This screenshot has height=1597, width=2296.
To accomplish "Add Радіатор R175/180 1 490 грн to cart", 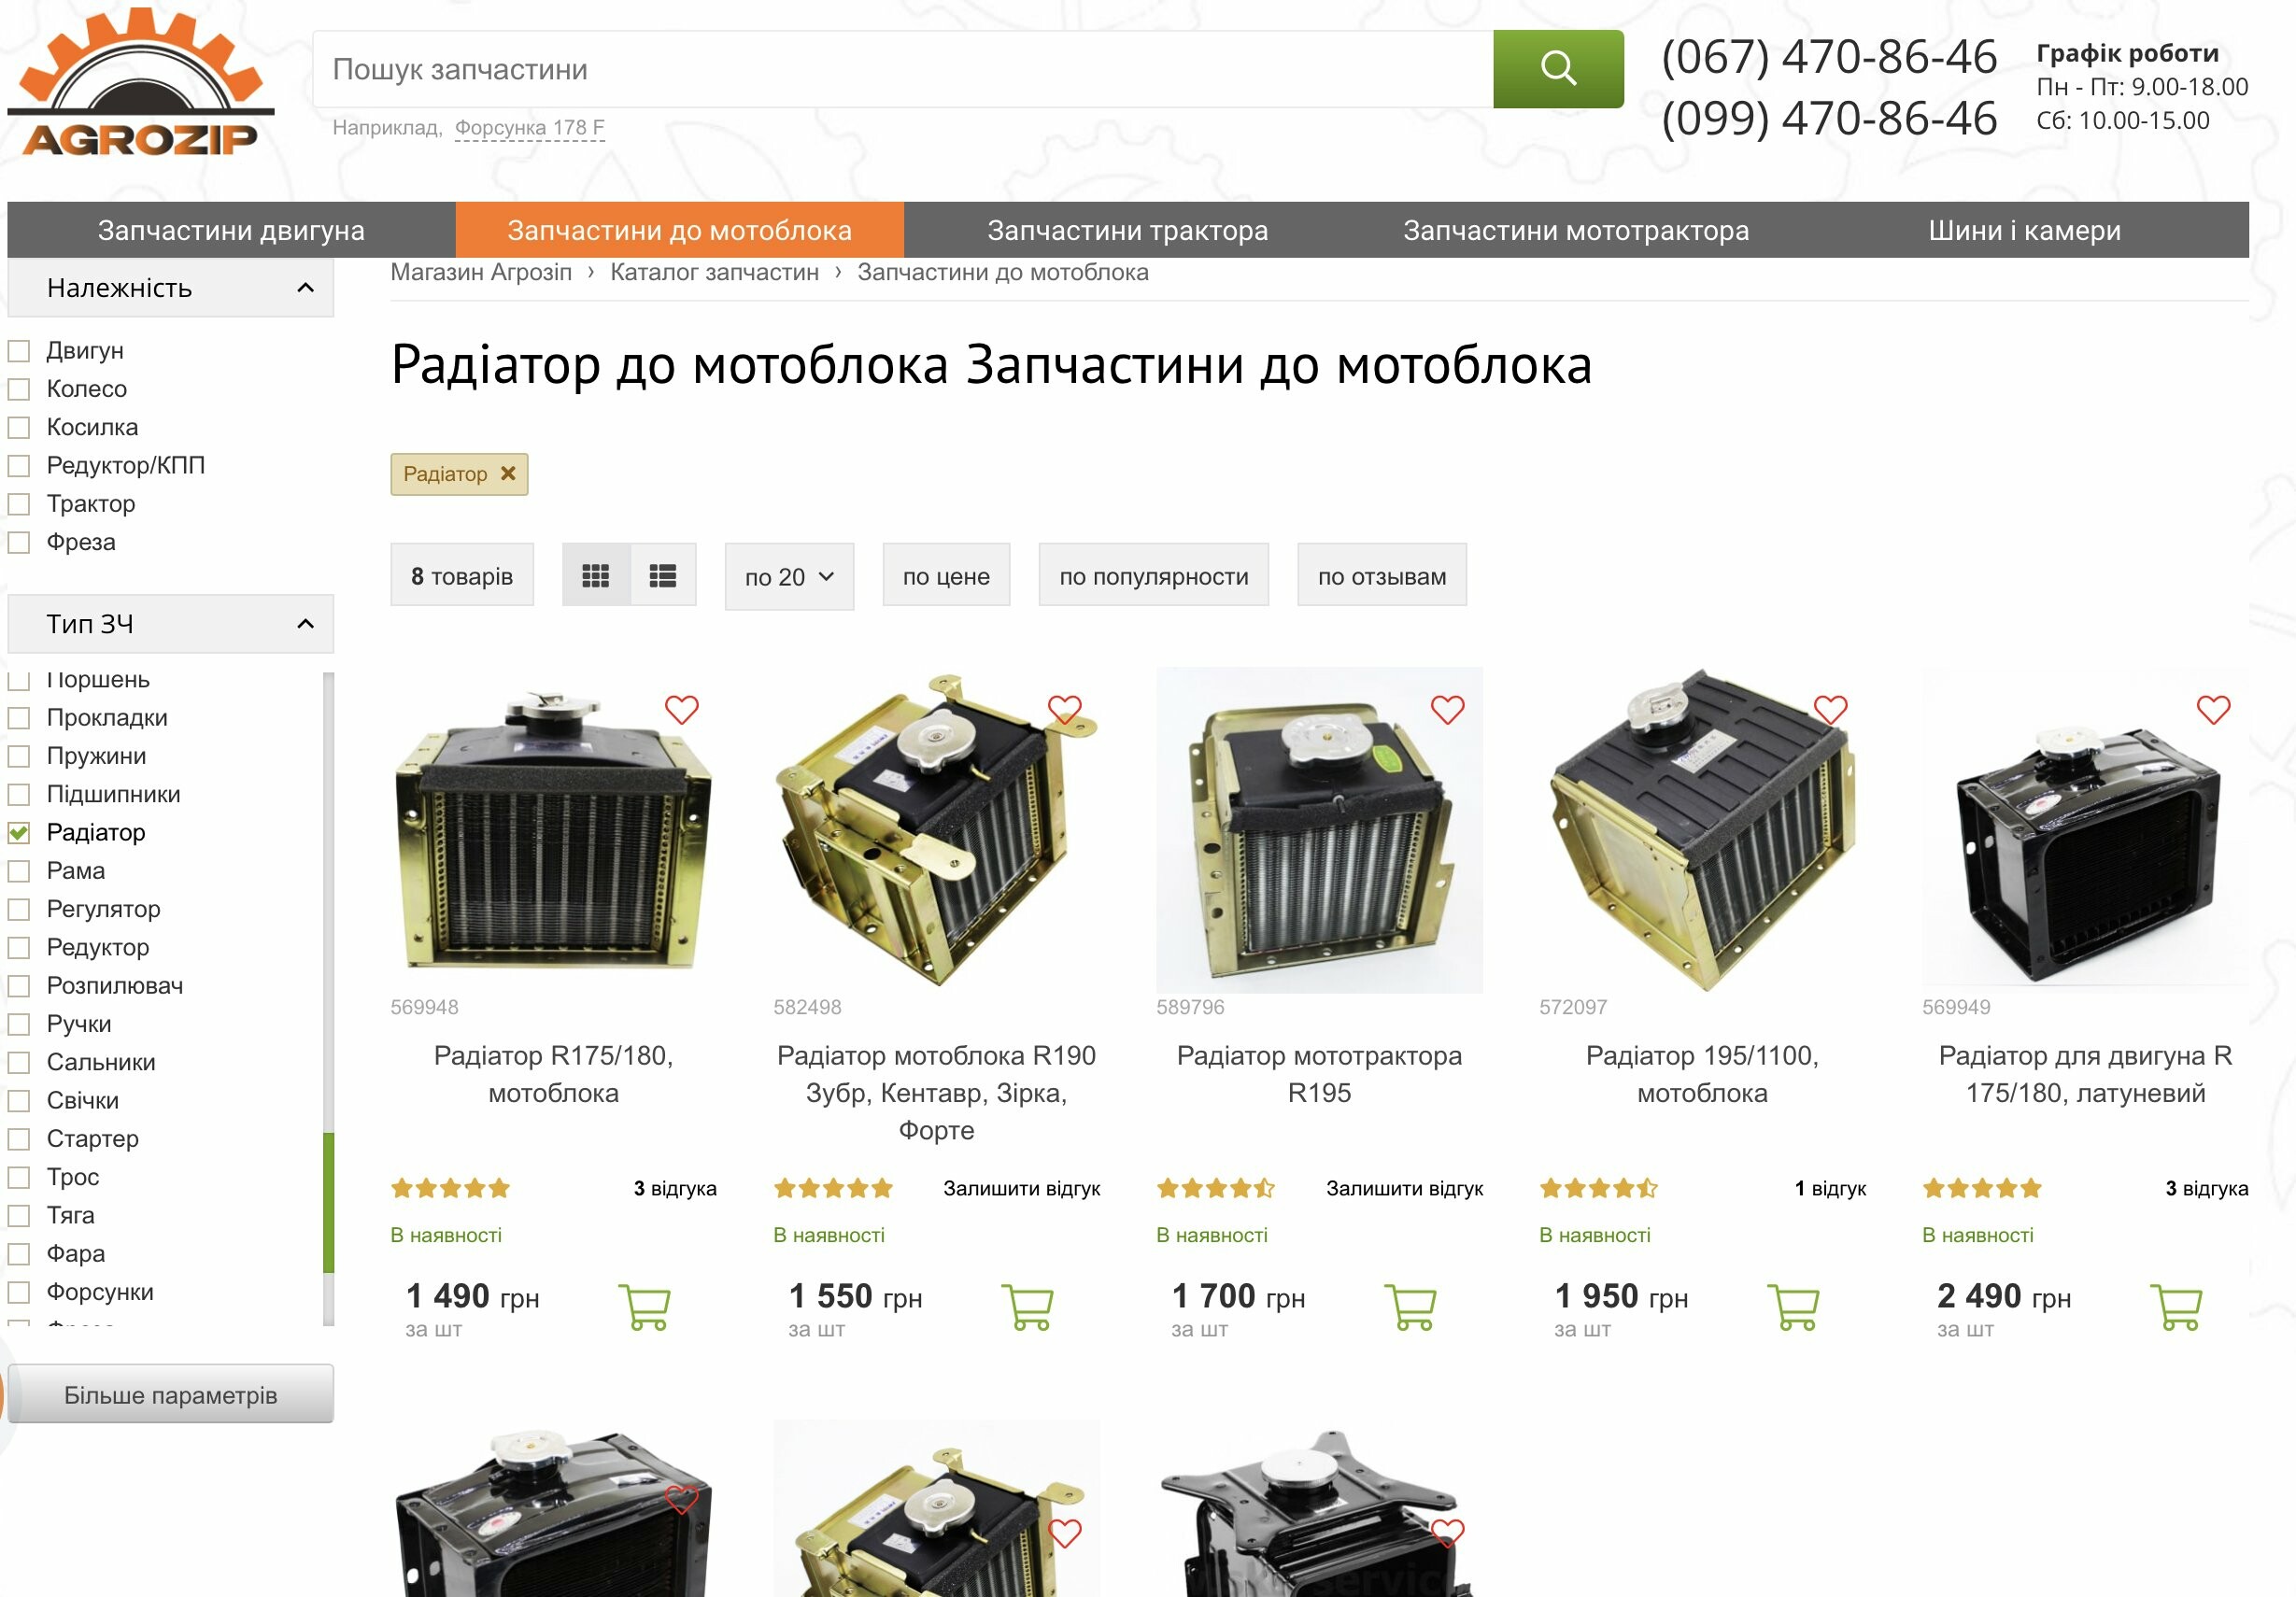I will point(645,1307).
